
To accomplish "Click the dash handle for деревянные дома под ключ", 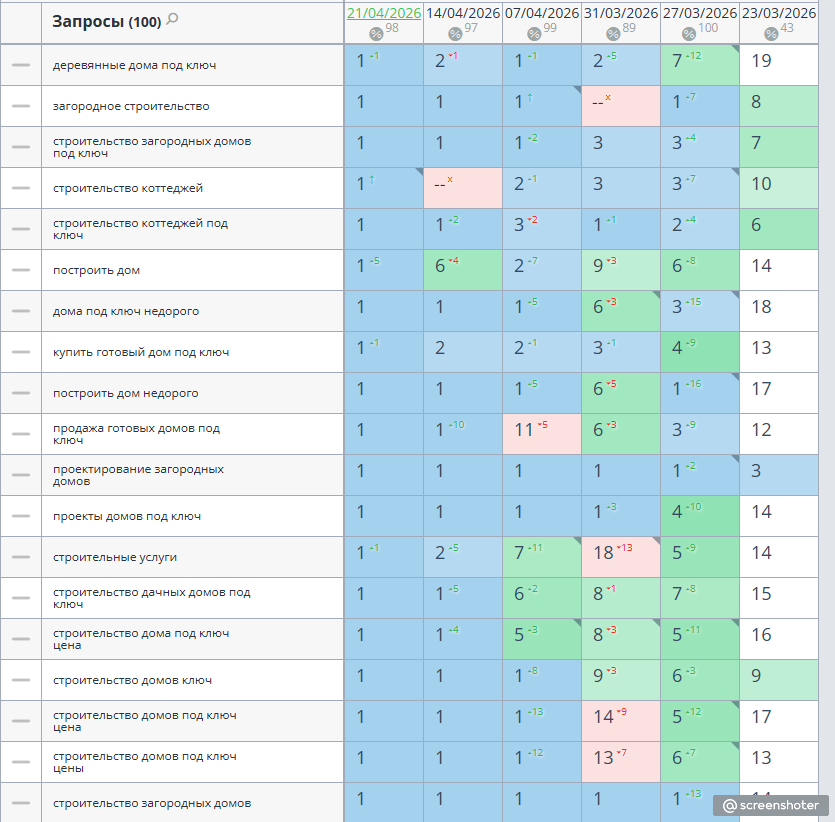I will [21, 65].
